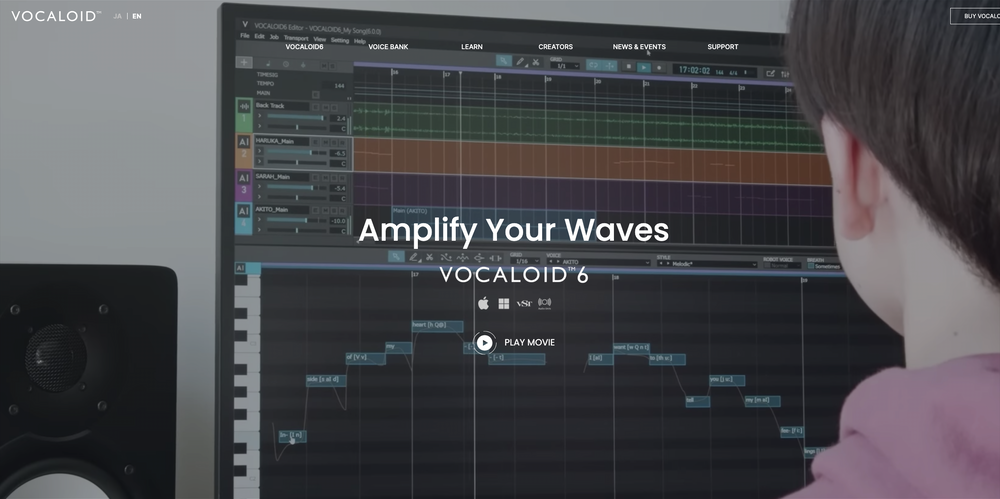Viewport: 1000px width, 499px height.
Task: Open the SUPPORT page link
Action: 722,47
